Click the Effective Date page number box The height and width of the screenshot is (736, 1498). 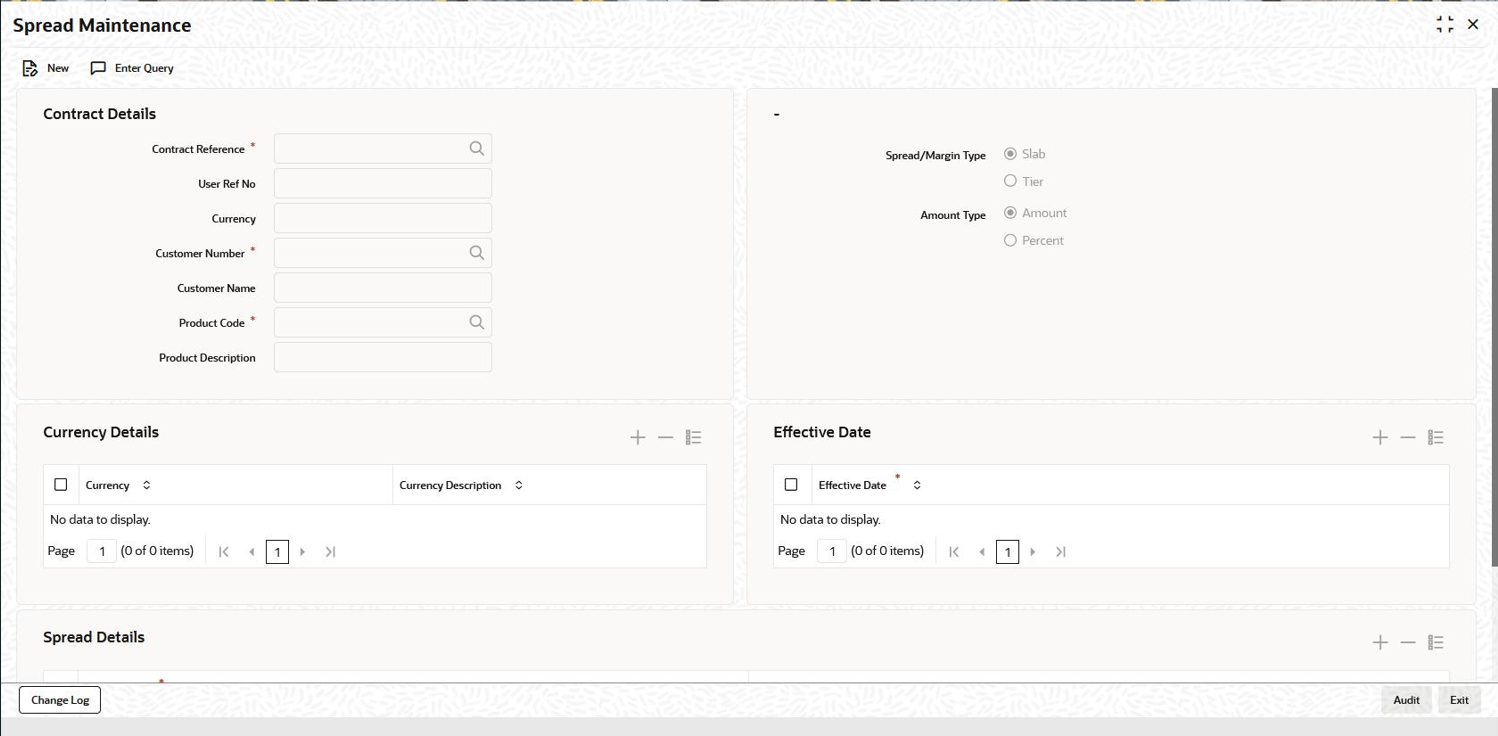point(832,551)
